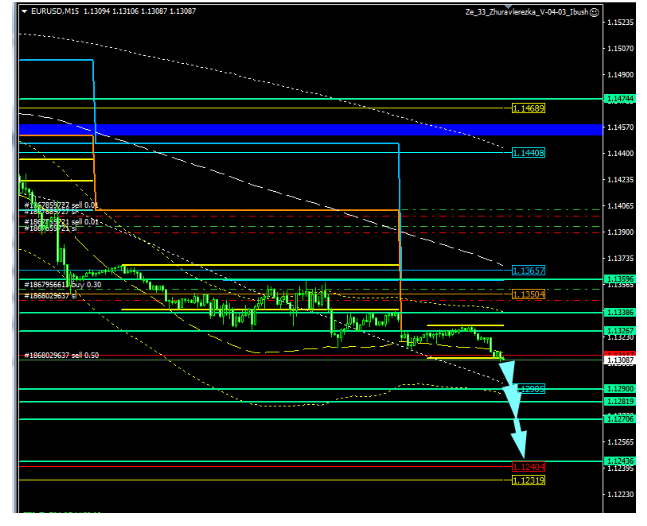Click the expert advisor smiley face icon
Image resolution: width=647 pixels, height=526 pixels.
pyautogui.click(x=595, y=13)
